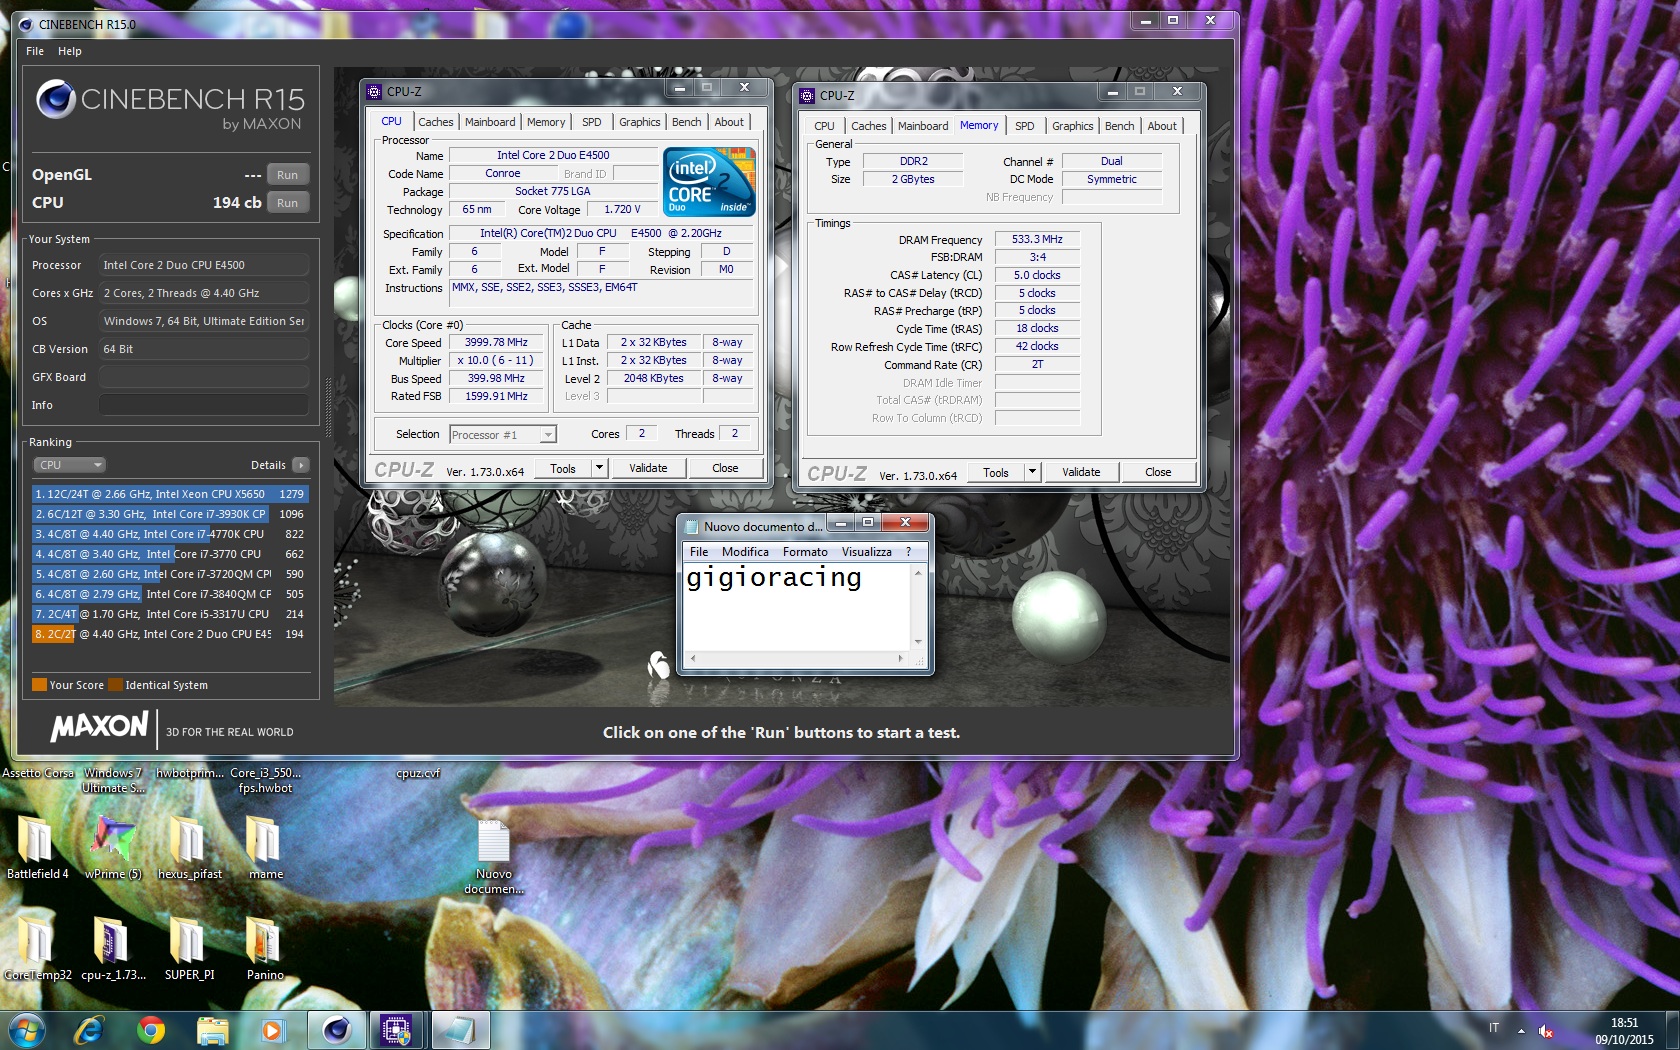Screen dimensions: 1680x1050
Task: Open Windows Explorer taskbar icon
Action: 212,1030
